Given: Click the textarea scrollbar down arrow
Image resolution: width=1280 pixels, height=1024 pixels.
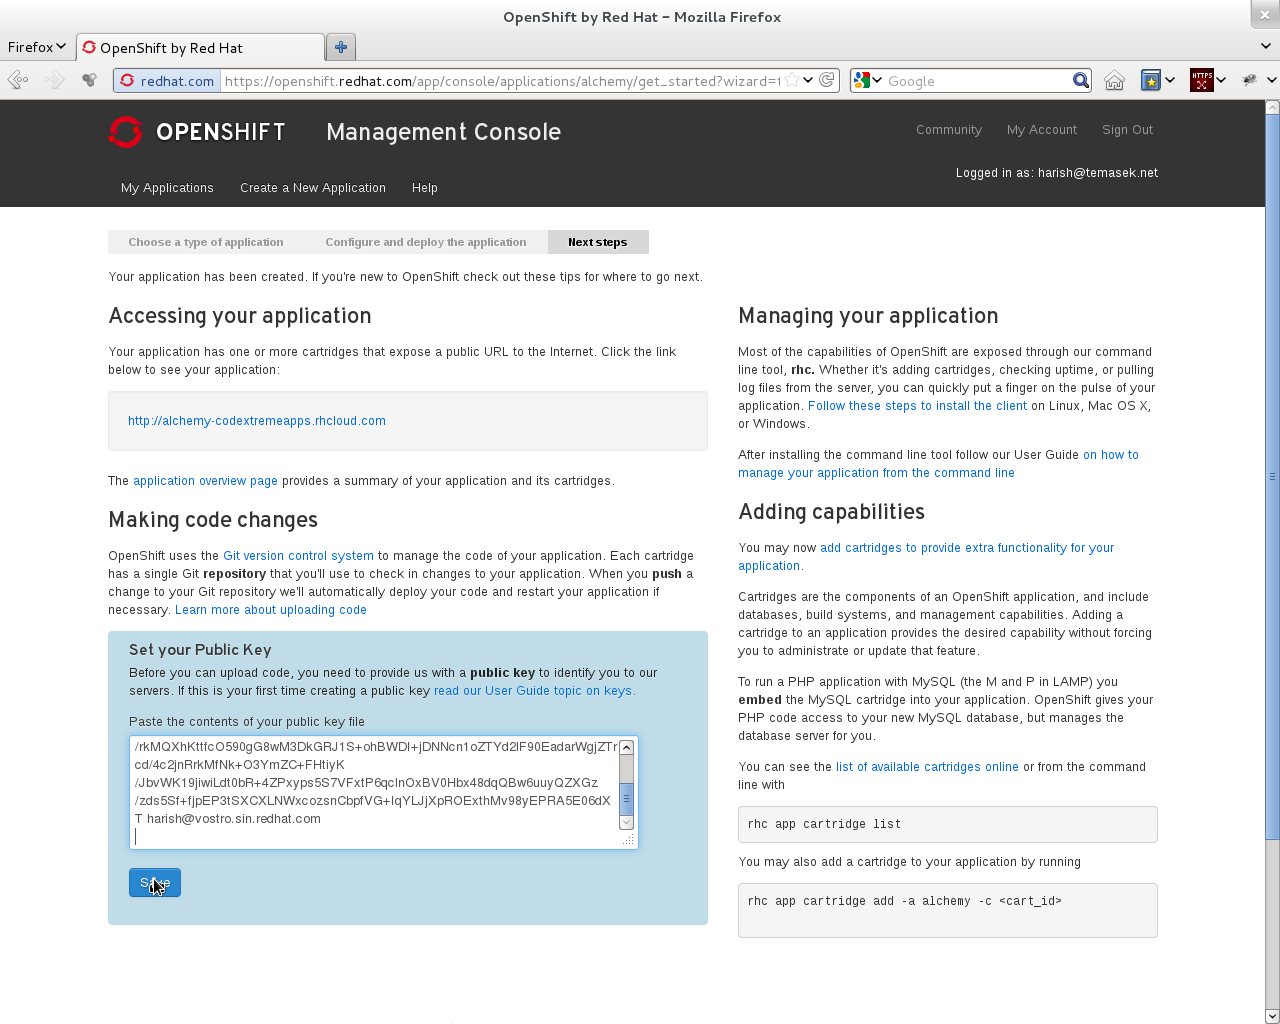Looking at the screenshot, I should click(x=627, y=822).
